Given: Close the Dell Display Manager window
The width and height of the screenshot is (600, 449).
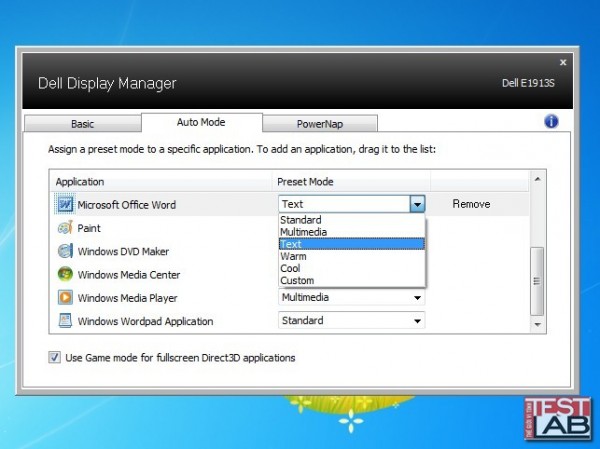Looking at the screenshot, I should [x=563, y=62].
